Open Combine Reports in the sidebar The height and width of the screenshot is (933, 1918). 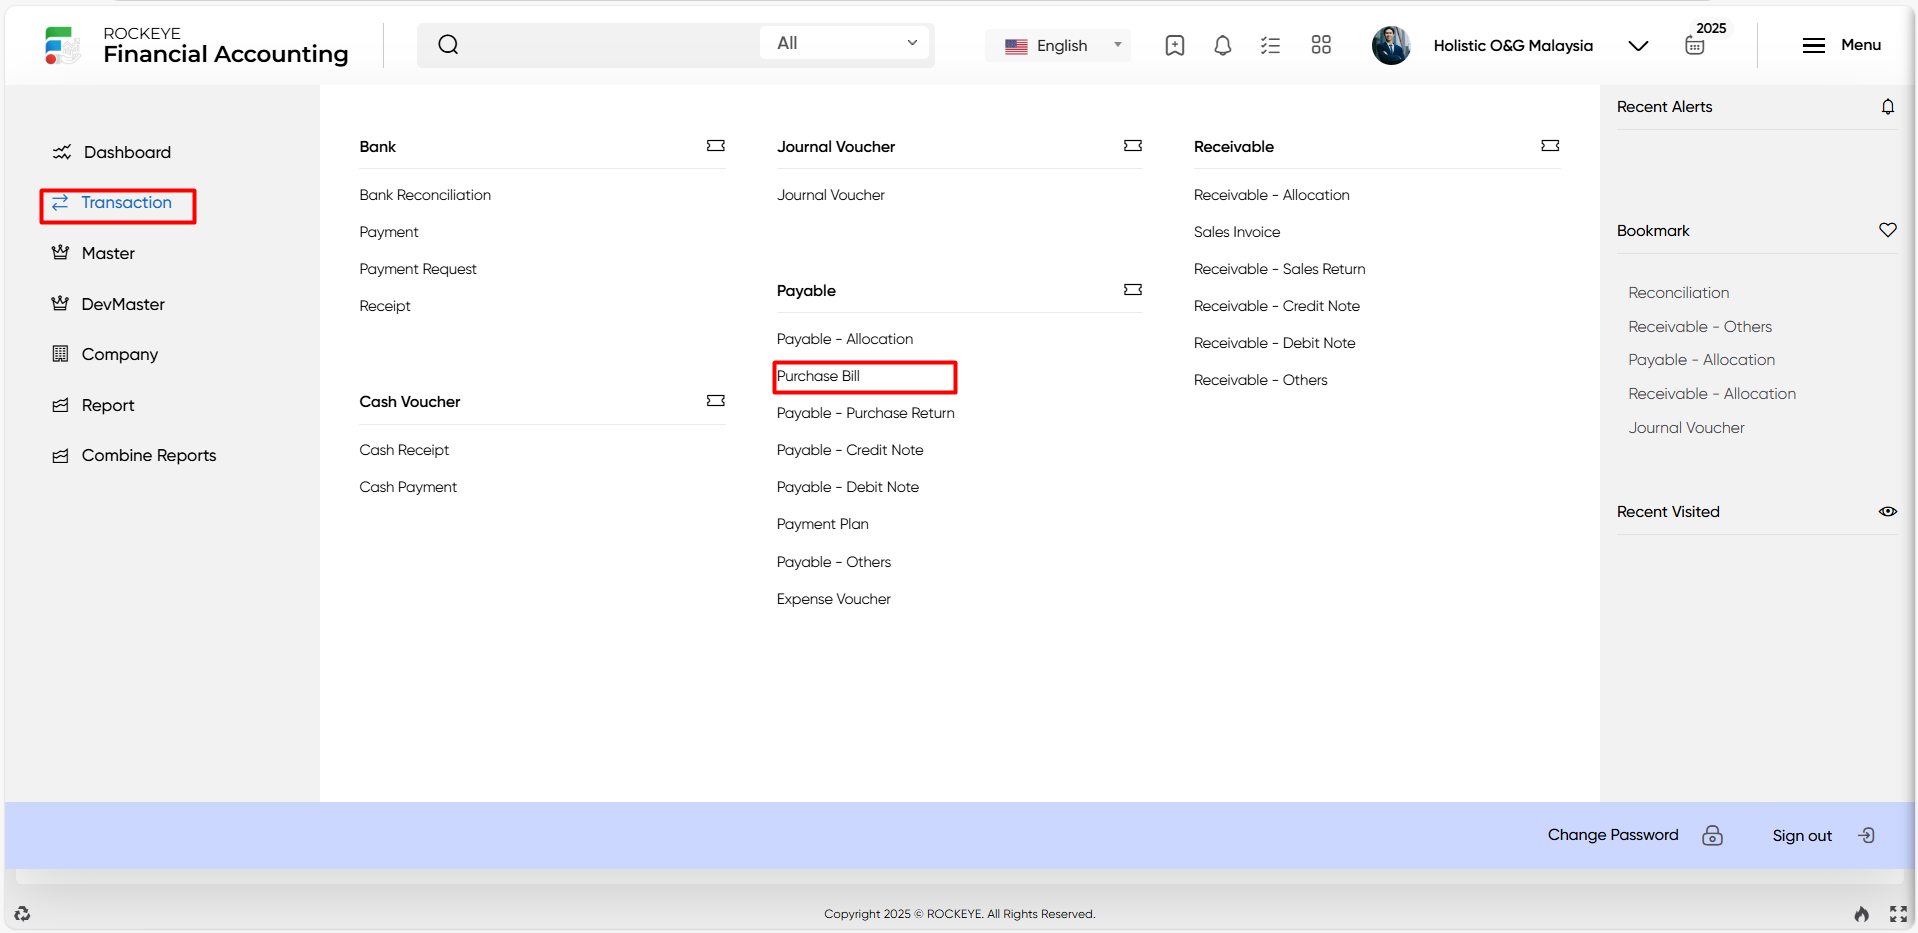[134, 455]
